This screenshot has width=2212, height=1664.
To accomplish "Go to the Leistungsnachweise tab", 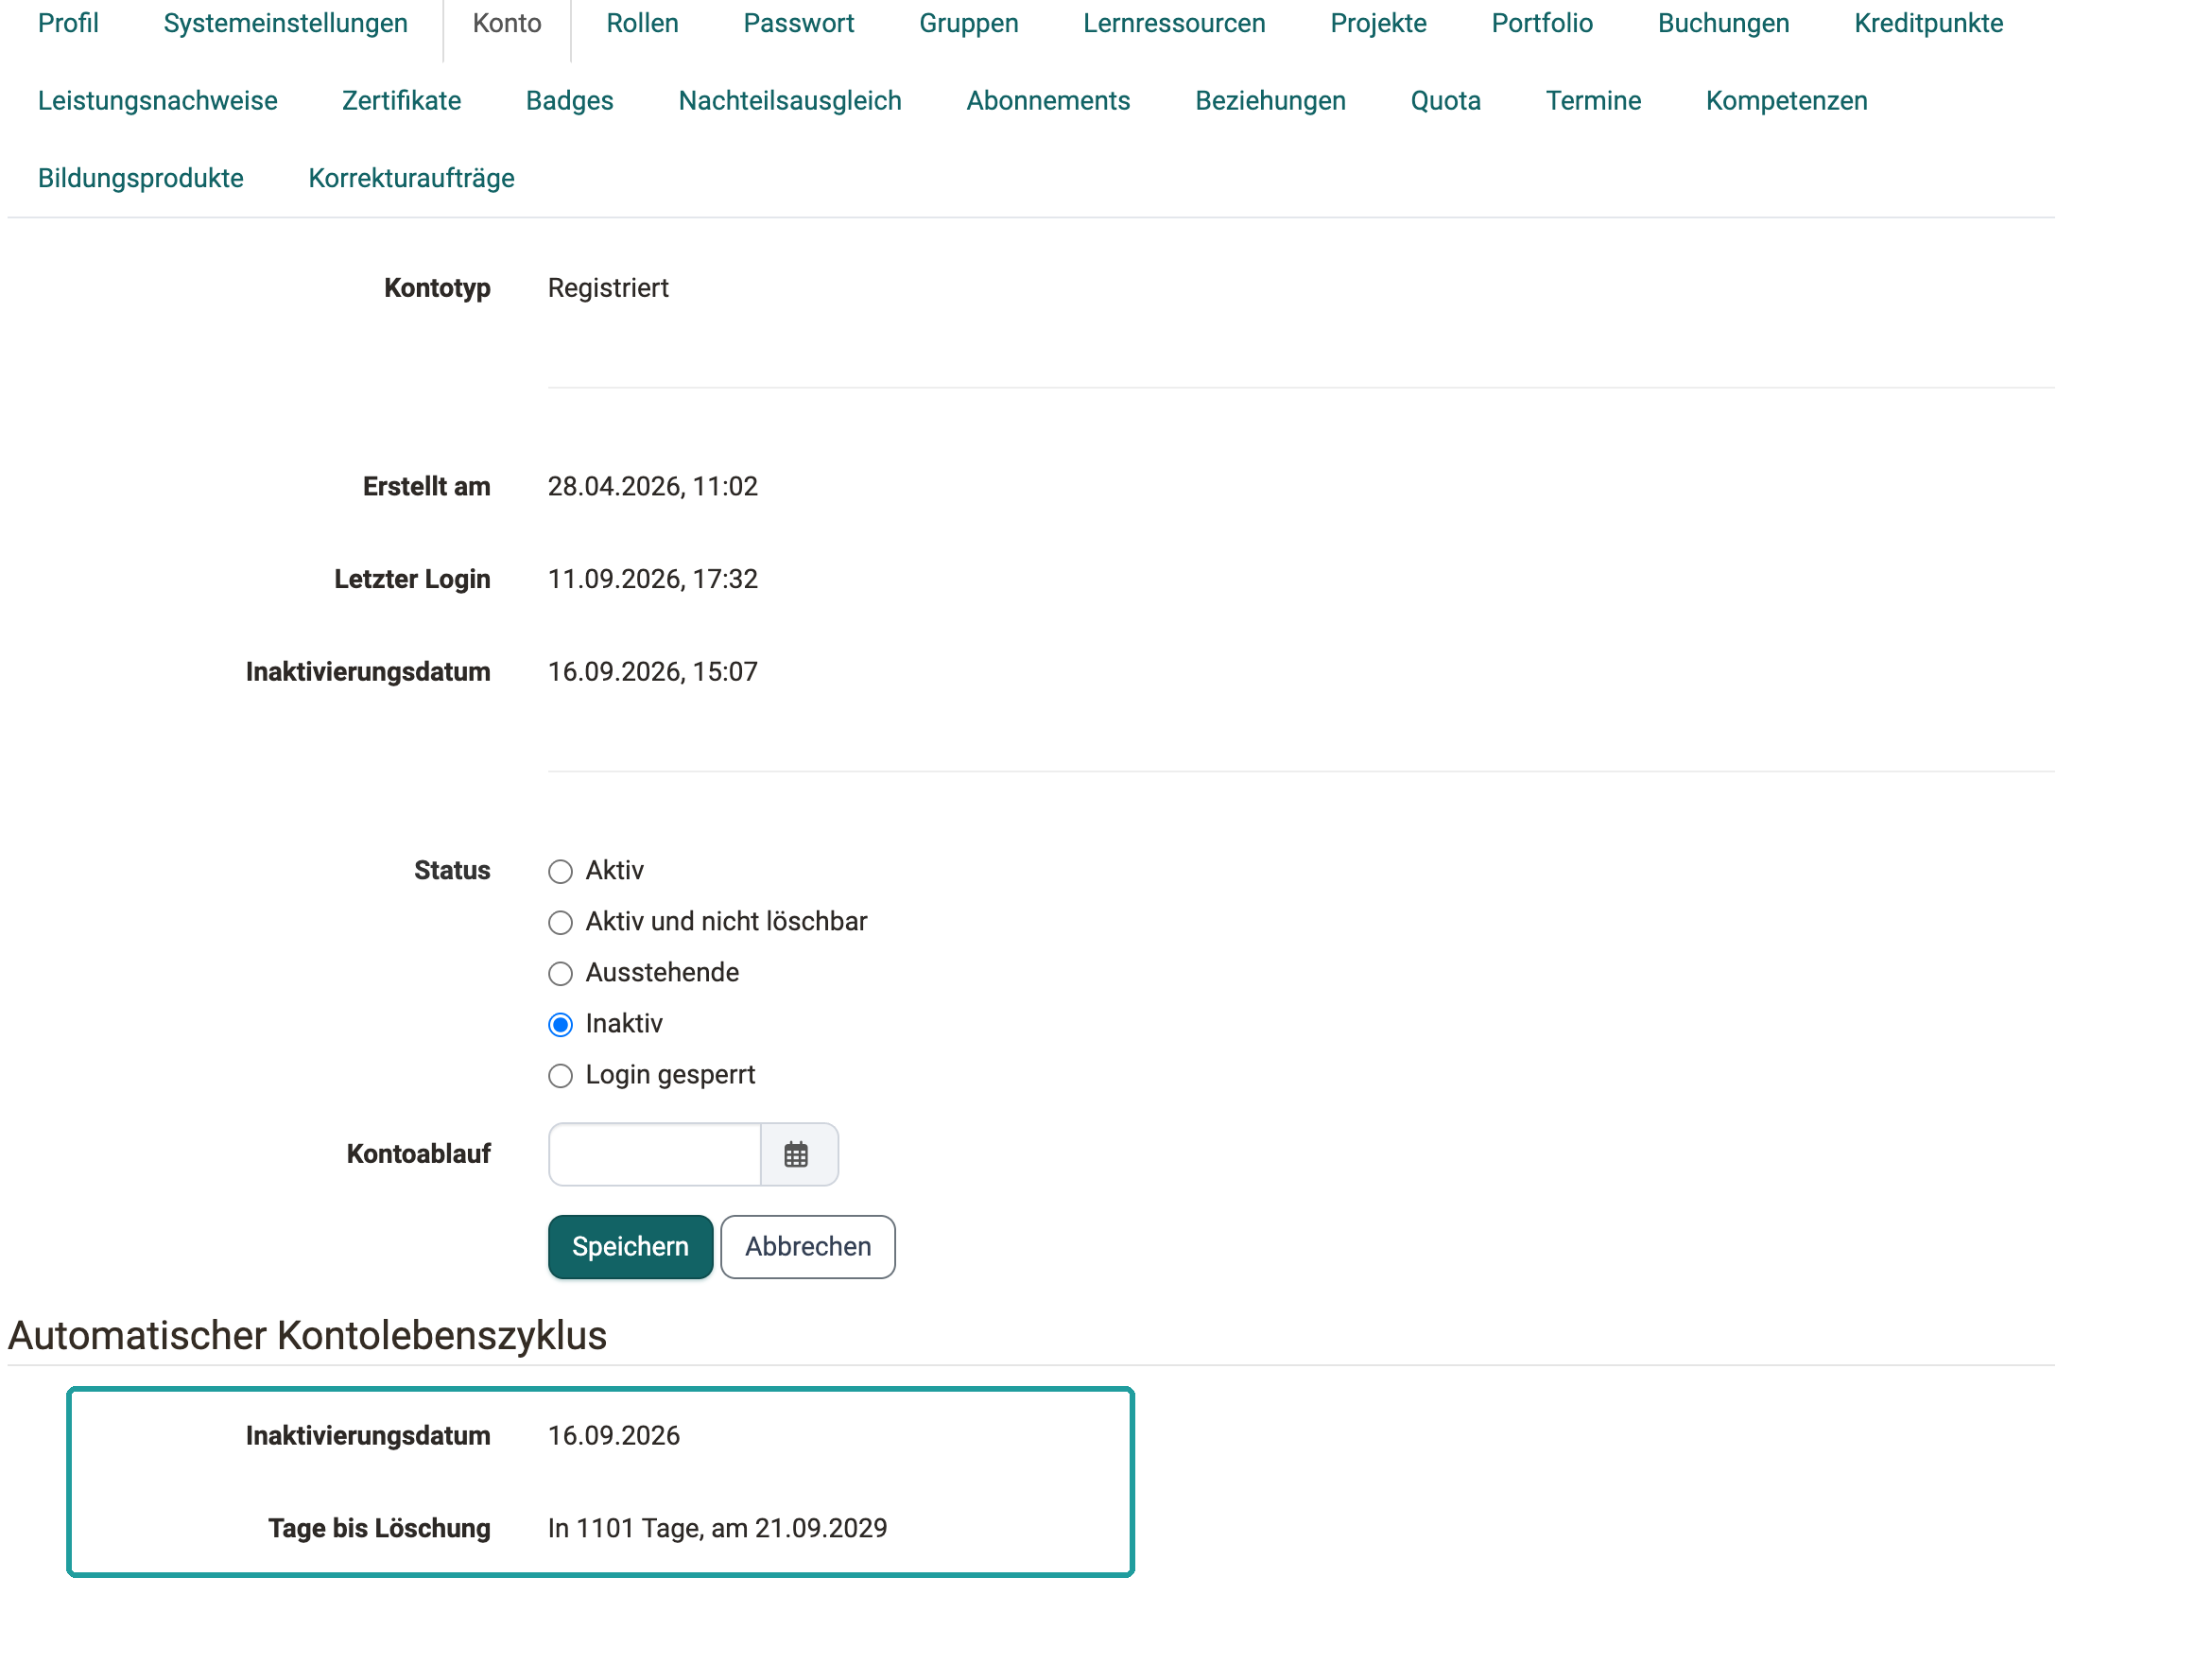I will tap(158, 101).
